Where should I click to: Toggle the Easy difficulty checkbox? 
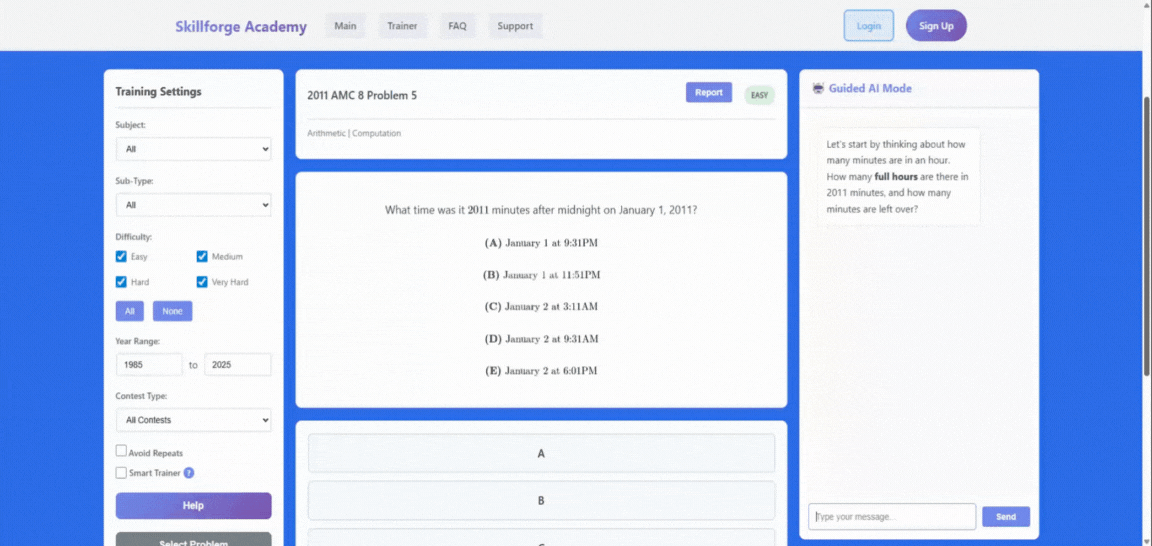(121, 256)
